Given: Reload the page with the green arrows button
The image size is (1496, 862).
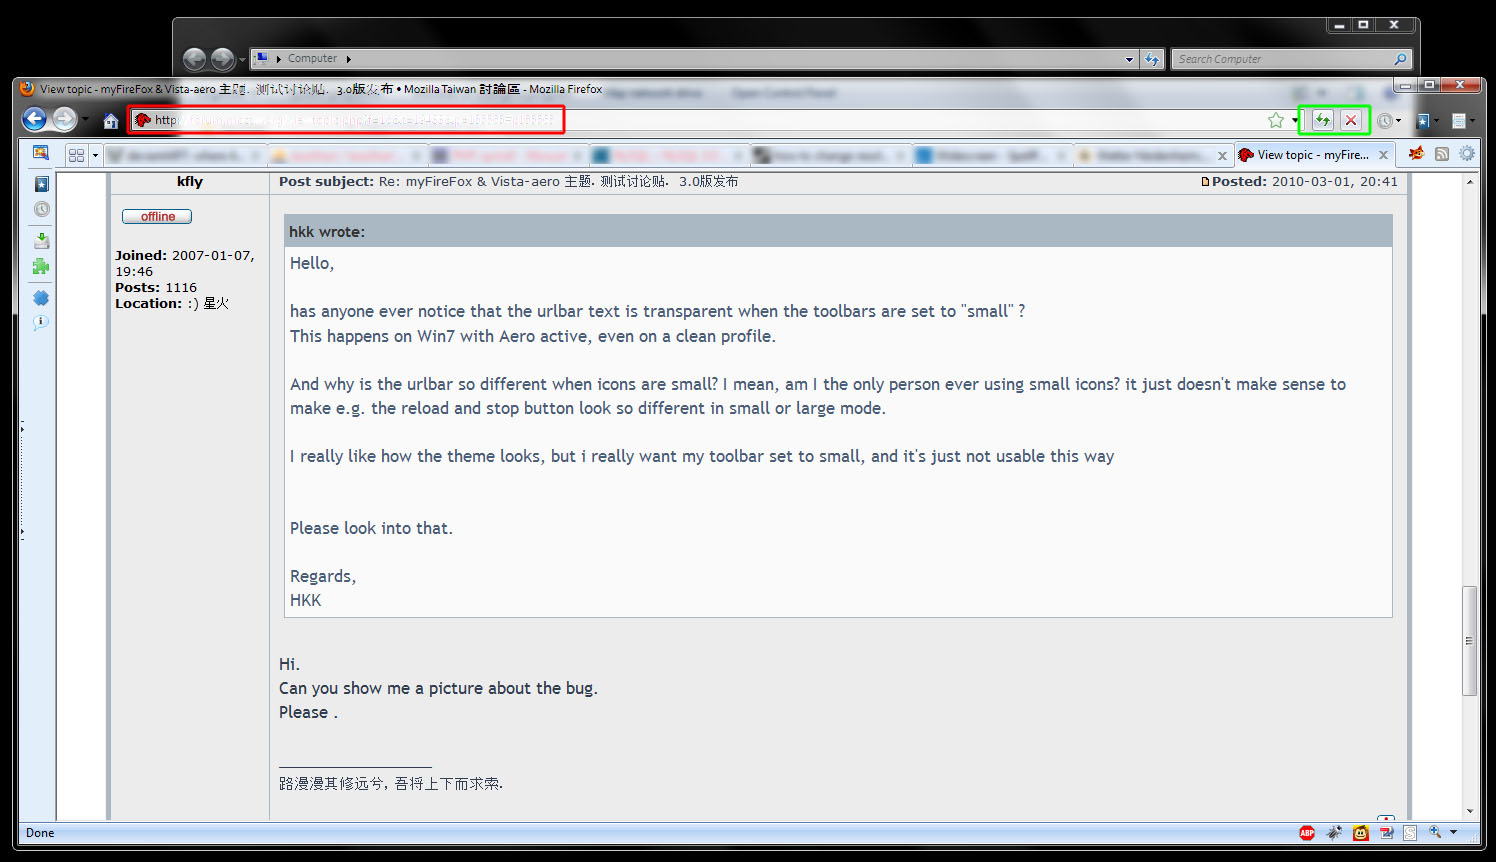Looking at the screenshot, I should (x=1322, y=120).
